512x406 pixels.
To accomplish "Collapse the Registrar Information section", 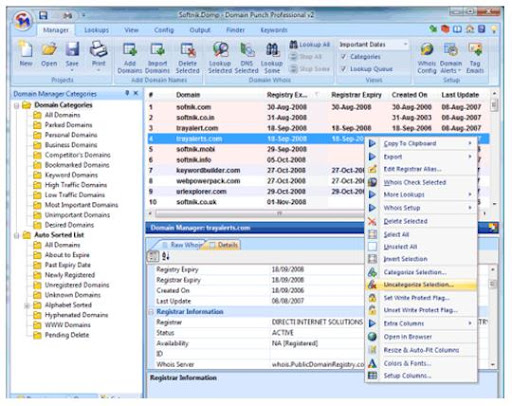I will pos(151,312).
